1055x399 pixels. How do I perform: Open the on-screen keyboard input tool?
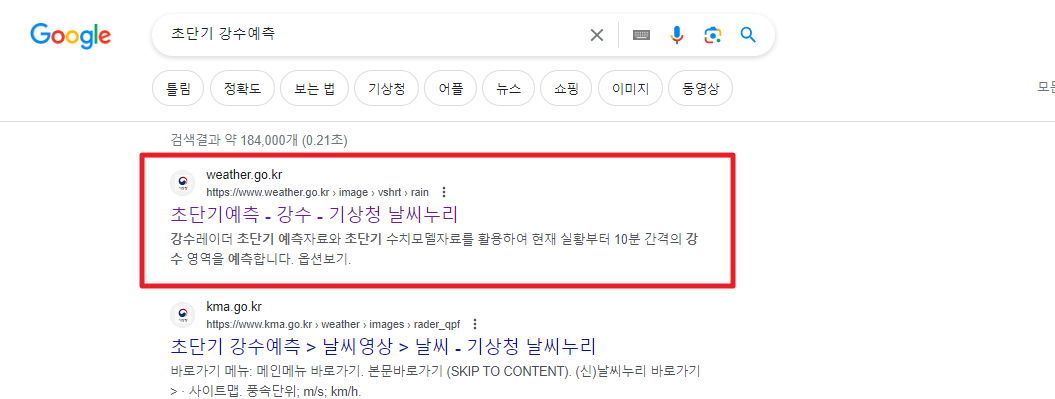click(x=641, y=35)
